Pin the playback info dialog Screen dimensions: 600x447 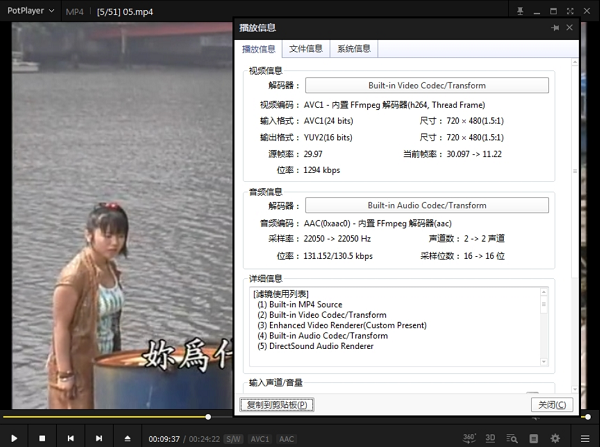tap(556, 28)
